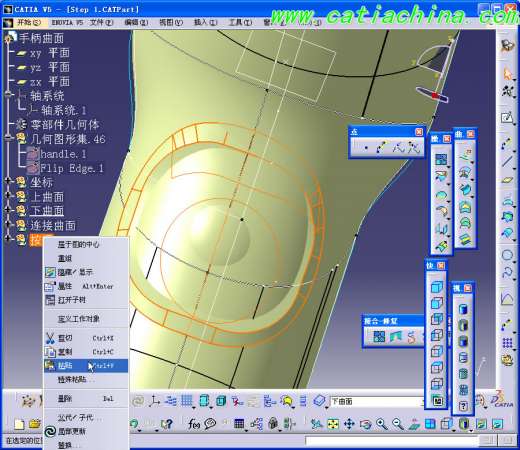Click the Design Table icon
This screenshot has width=520, height=450.
tap(239, 424)
